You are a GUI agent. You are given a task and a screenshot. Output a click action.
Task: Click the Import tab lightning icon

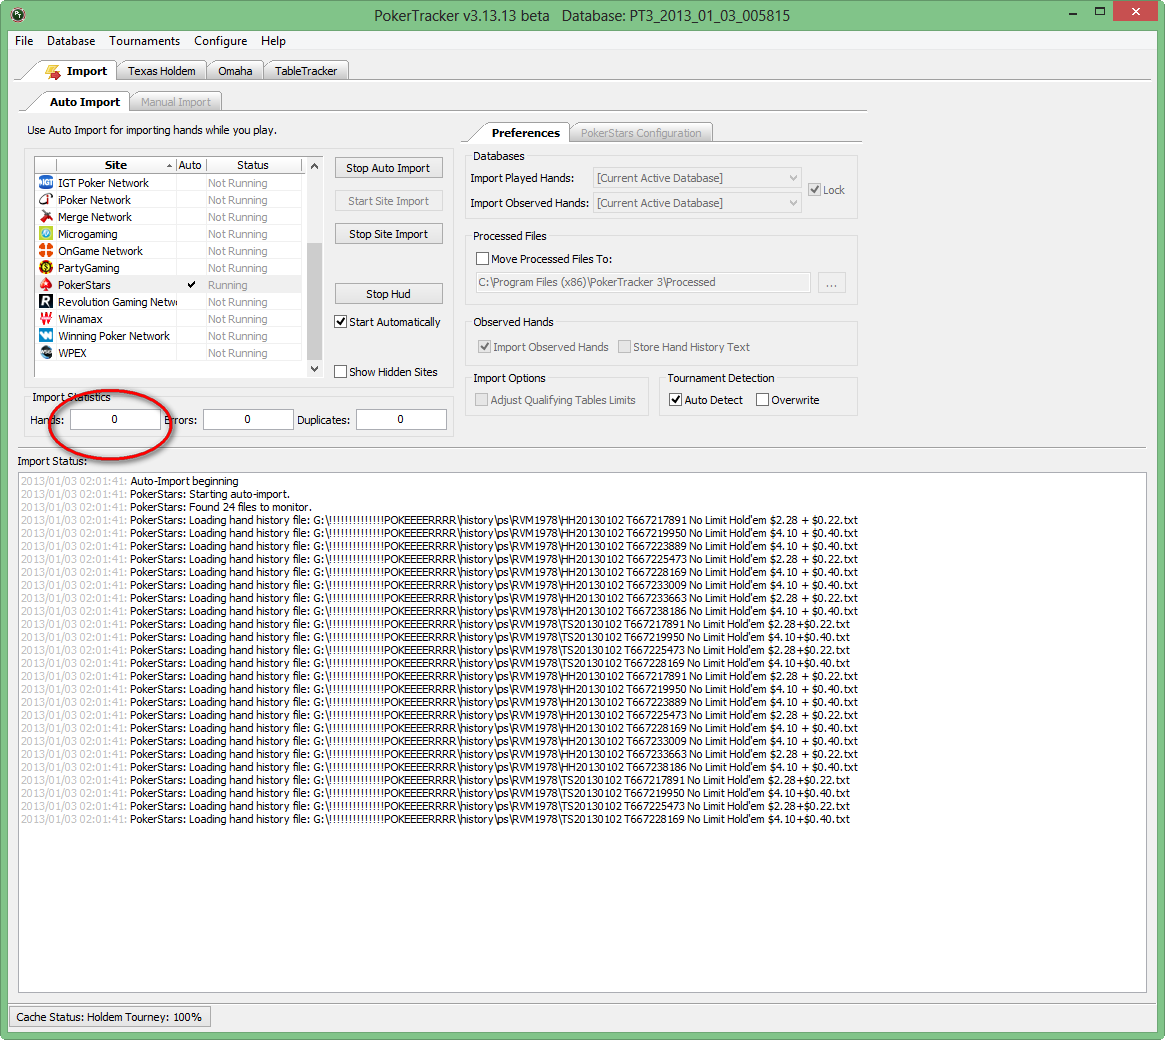pos(53,71)
